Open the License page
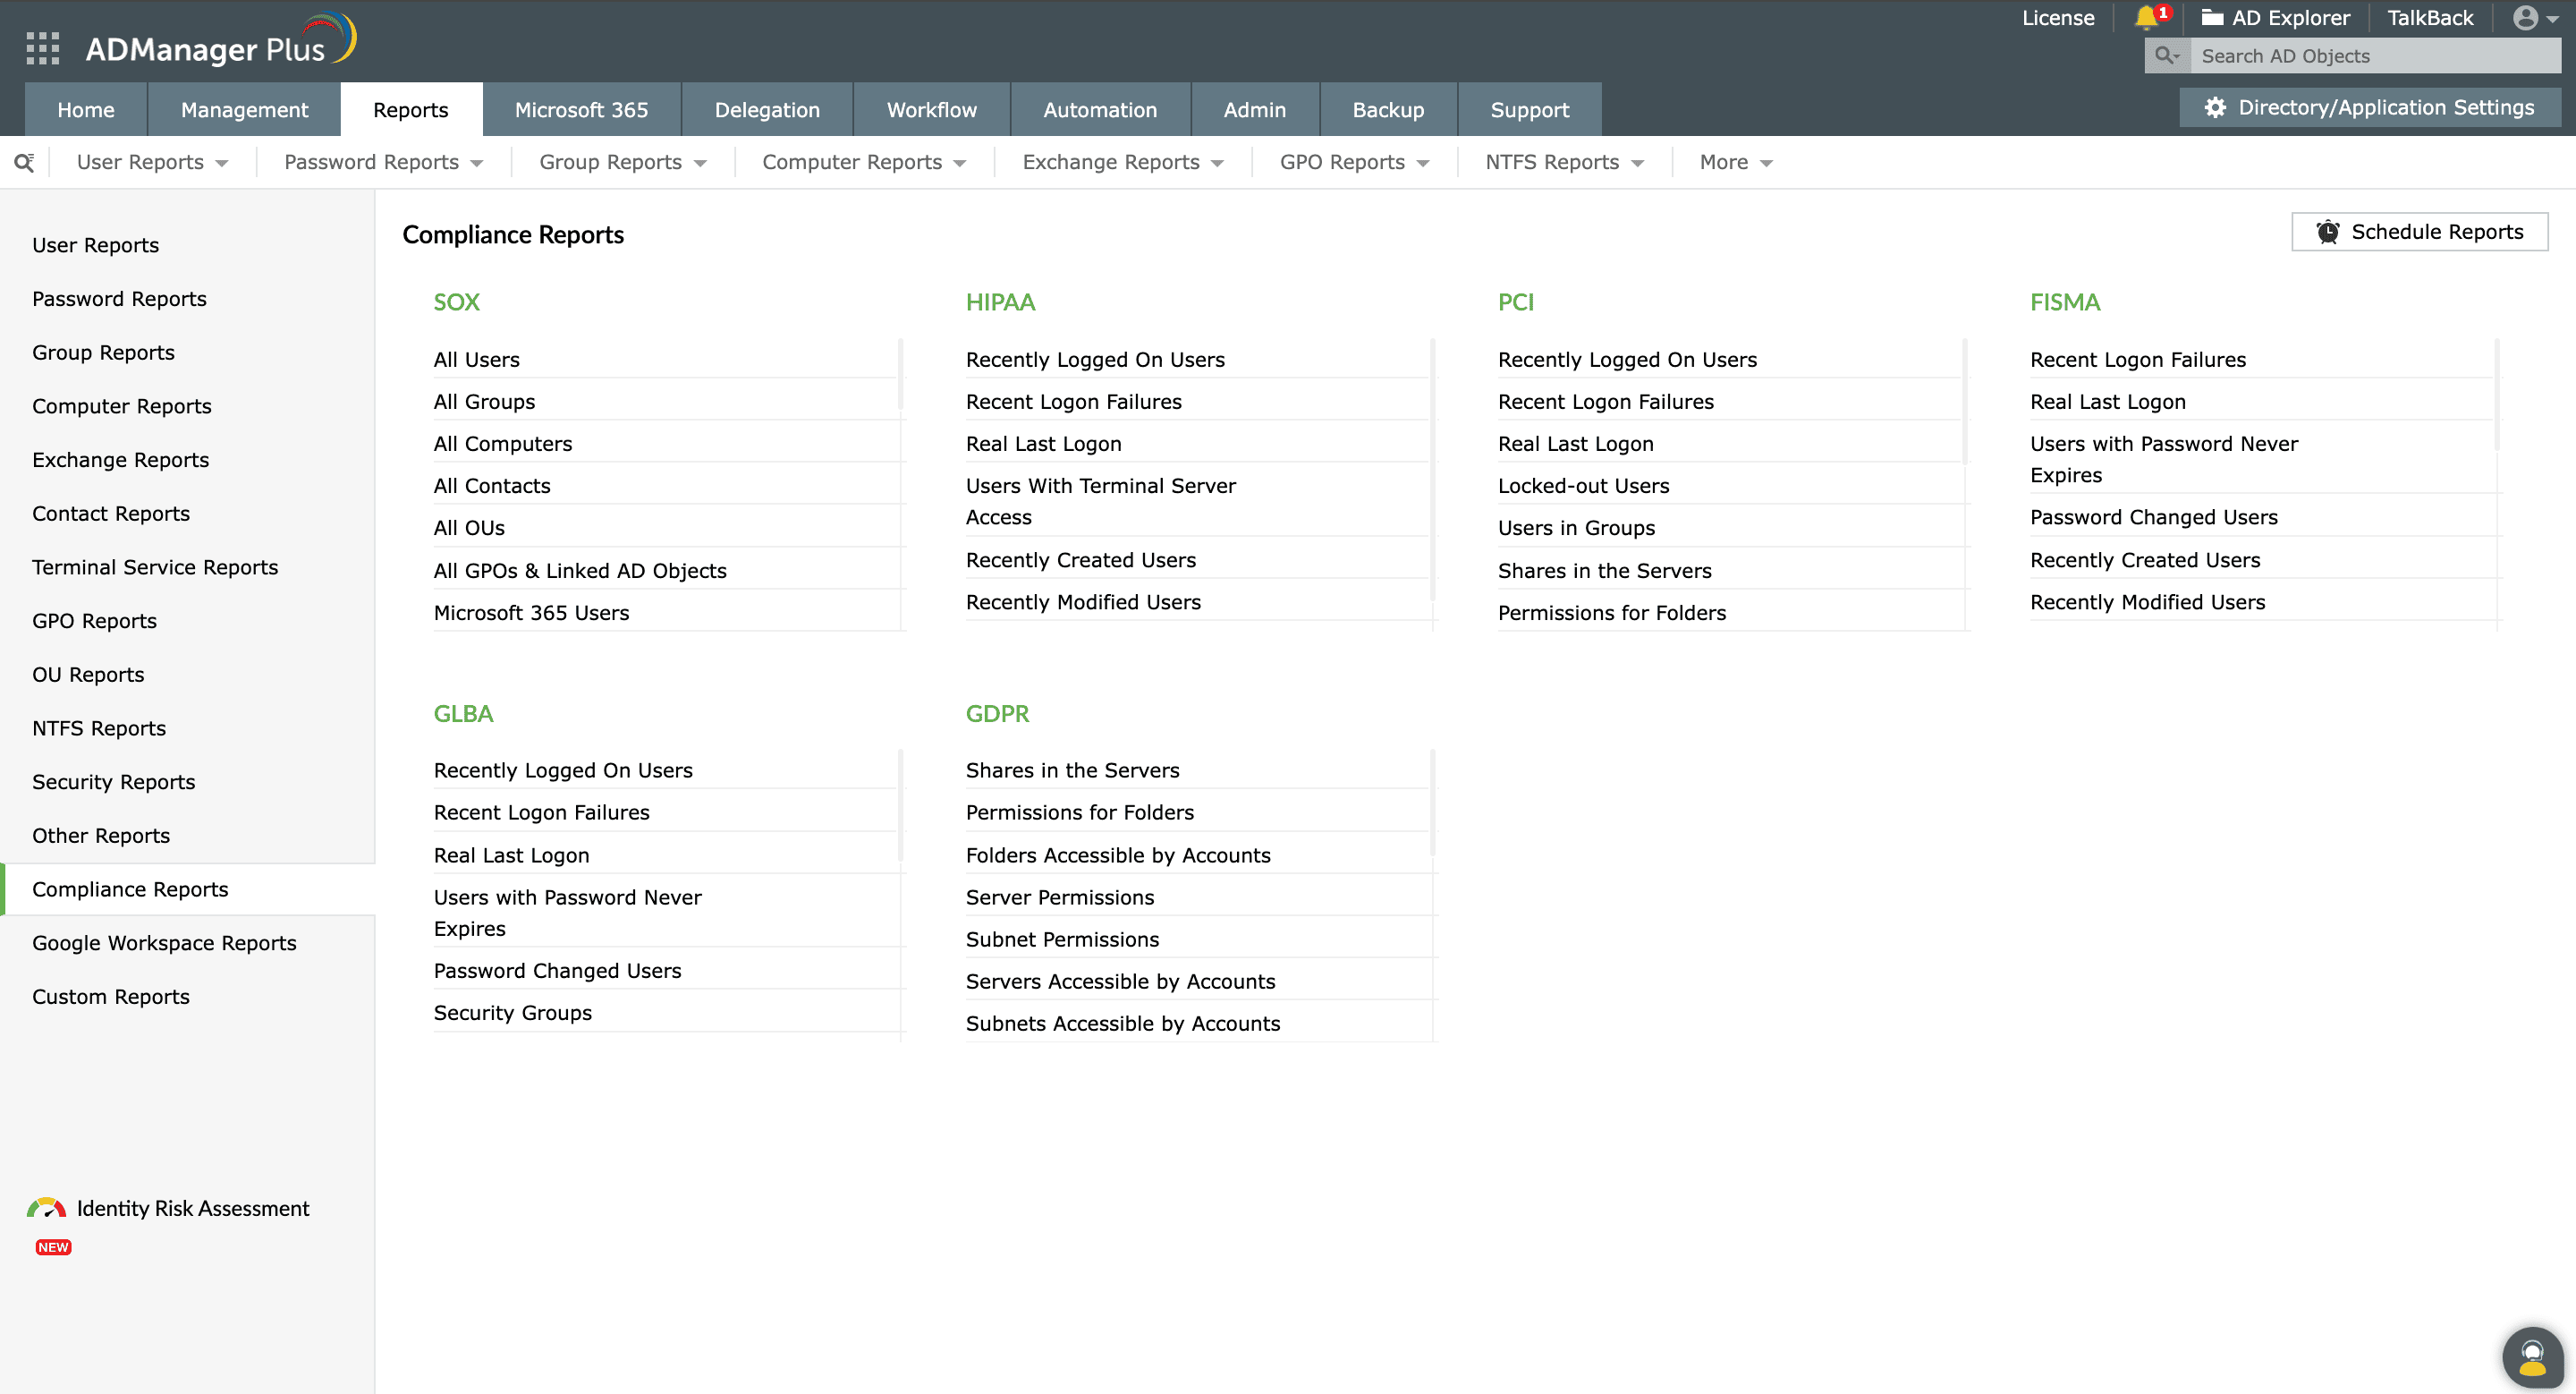 point(2057,17)
